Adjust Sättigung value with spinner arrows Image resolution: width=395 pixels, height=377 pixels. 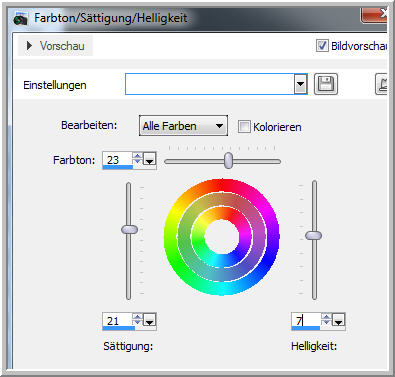137,320
